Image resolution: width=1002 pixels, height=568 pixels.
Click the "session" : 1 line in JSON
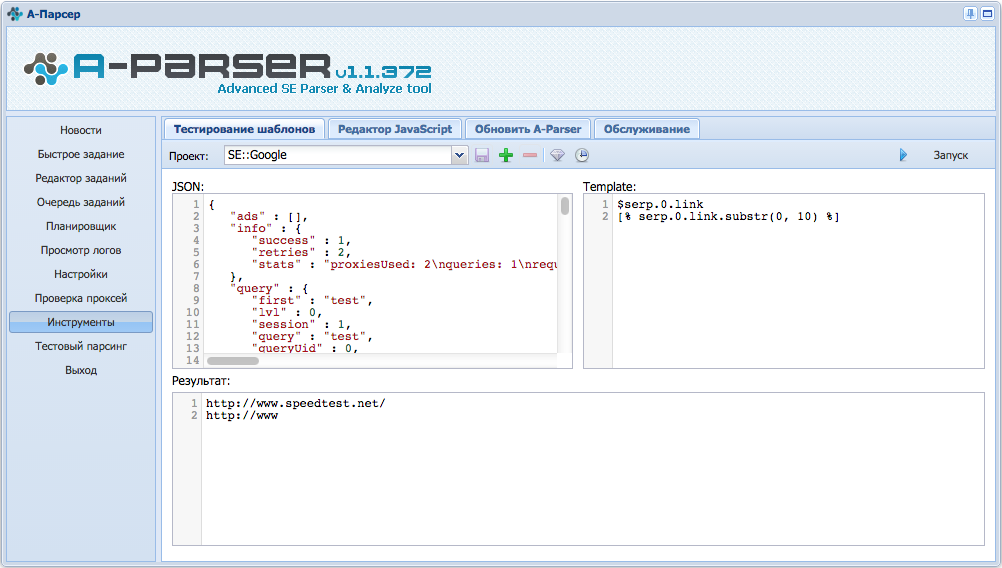click(301, 325)
